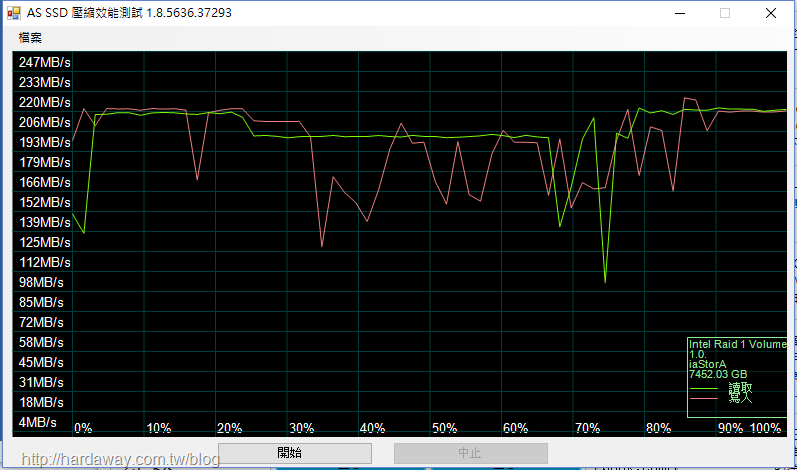
Task: Click the disabled 中止 button
Action: click(471, 453)
